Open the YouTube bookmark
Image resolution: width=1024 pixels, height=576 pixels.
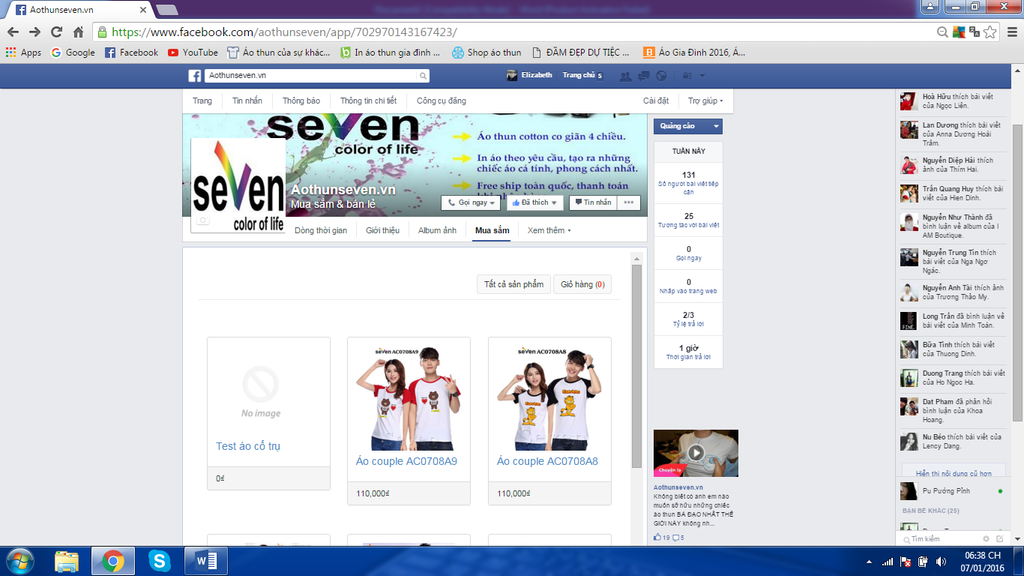tap(193, 52)
